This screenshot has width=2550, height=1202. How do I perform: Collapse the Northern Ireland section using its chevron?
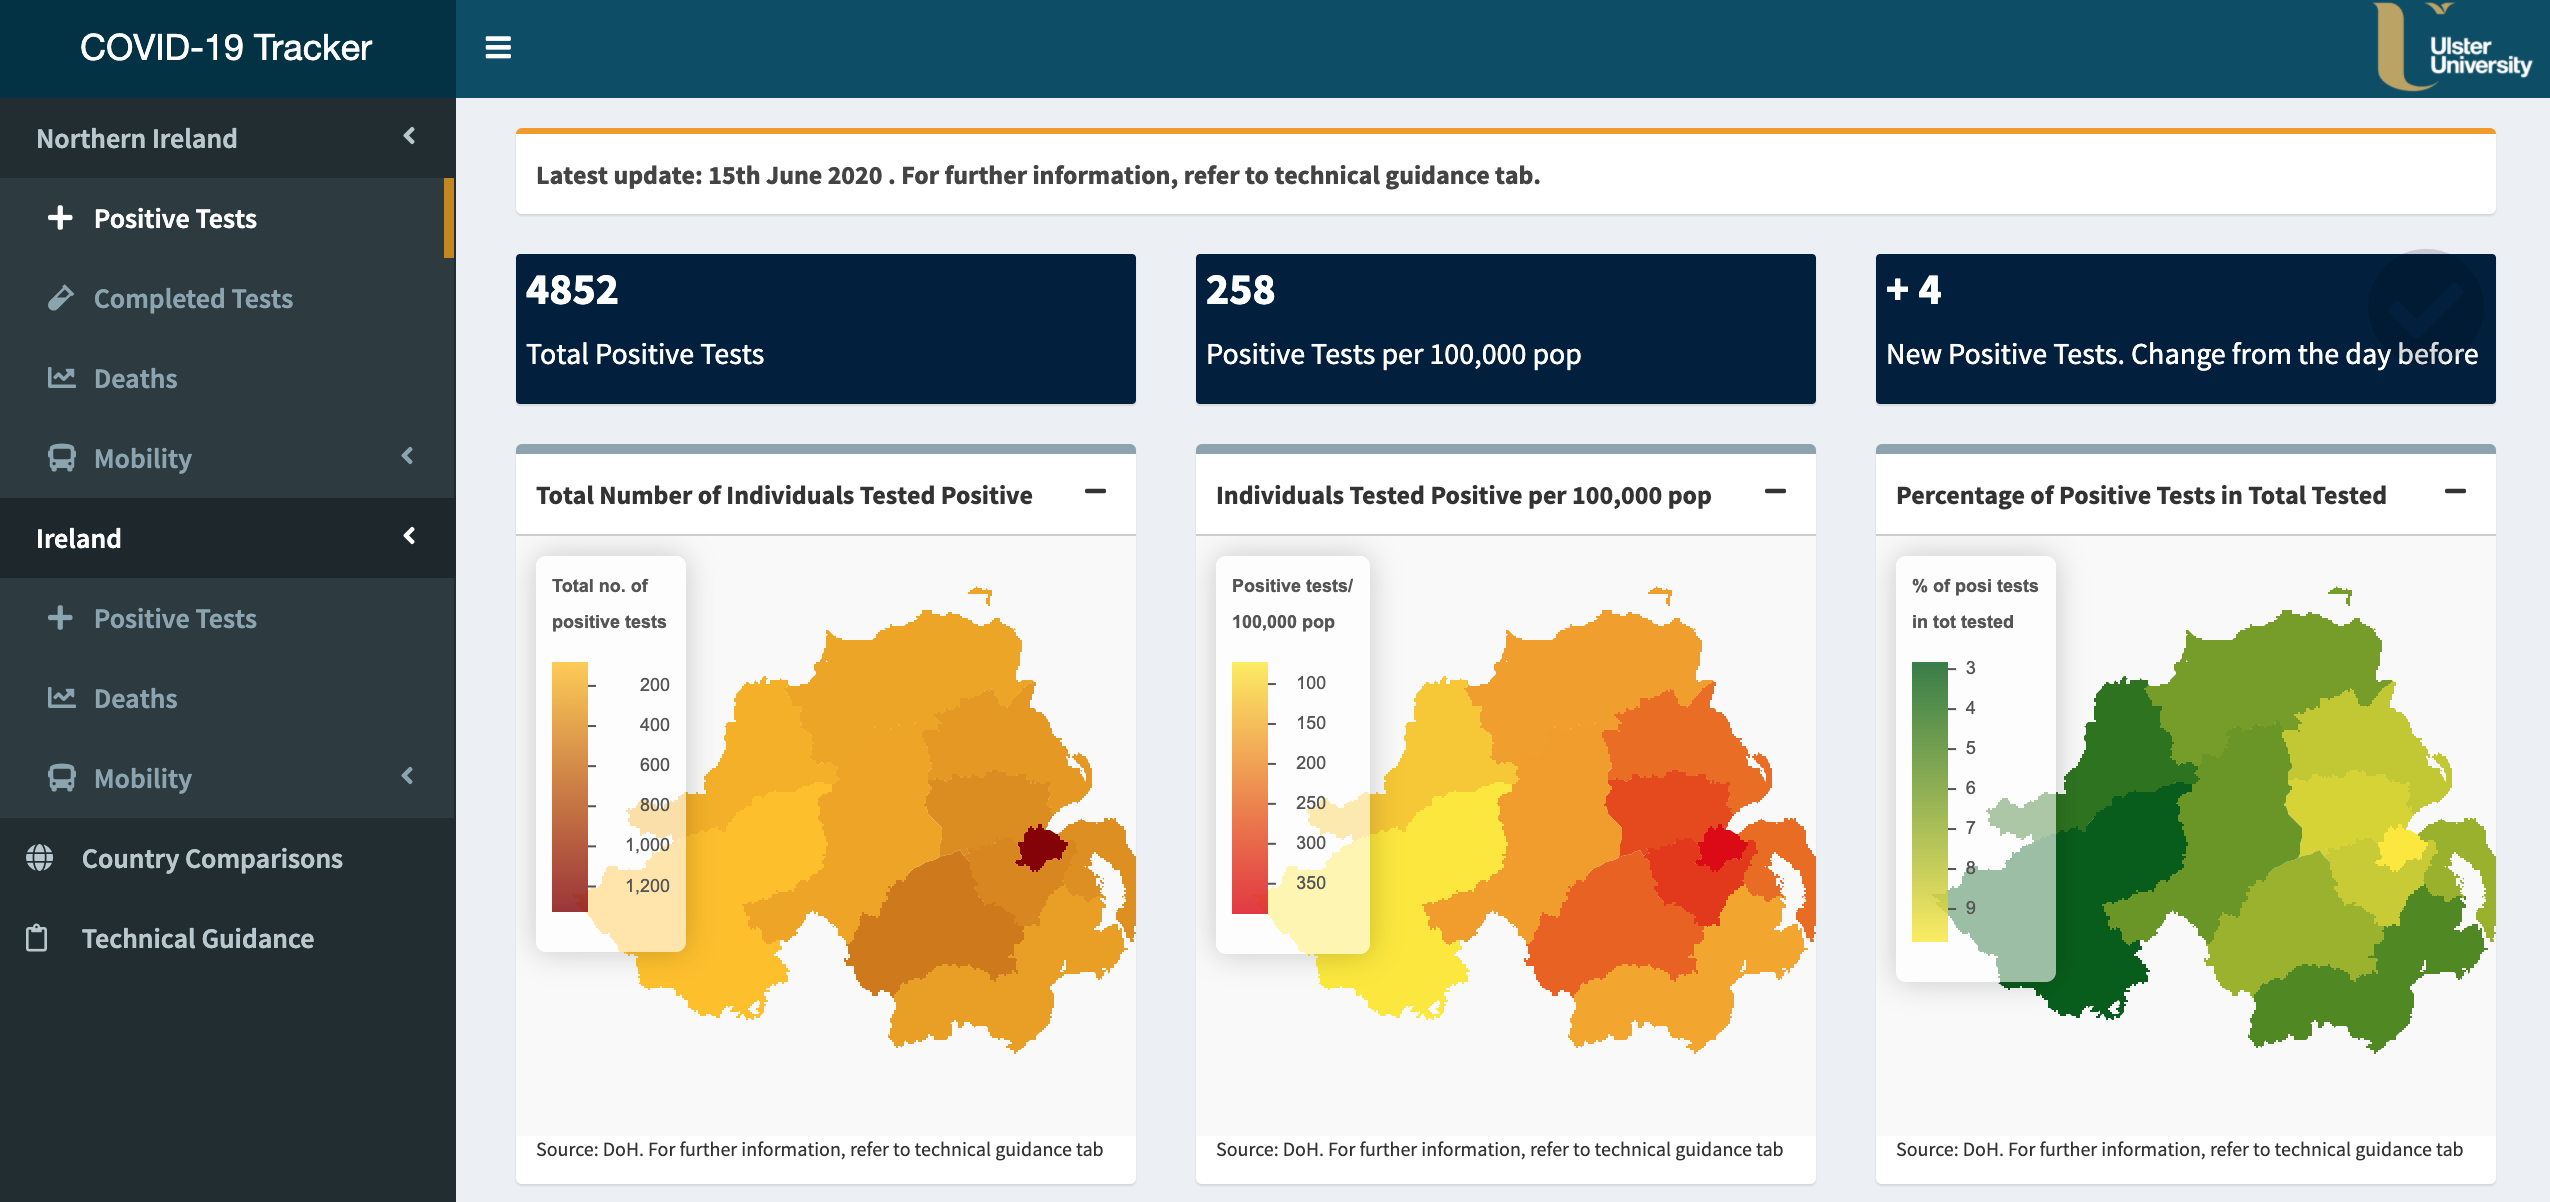coord(411,138)
